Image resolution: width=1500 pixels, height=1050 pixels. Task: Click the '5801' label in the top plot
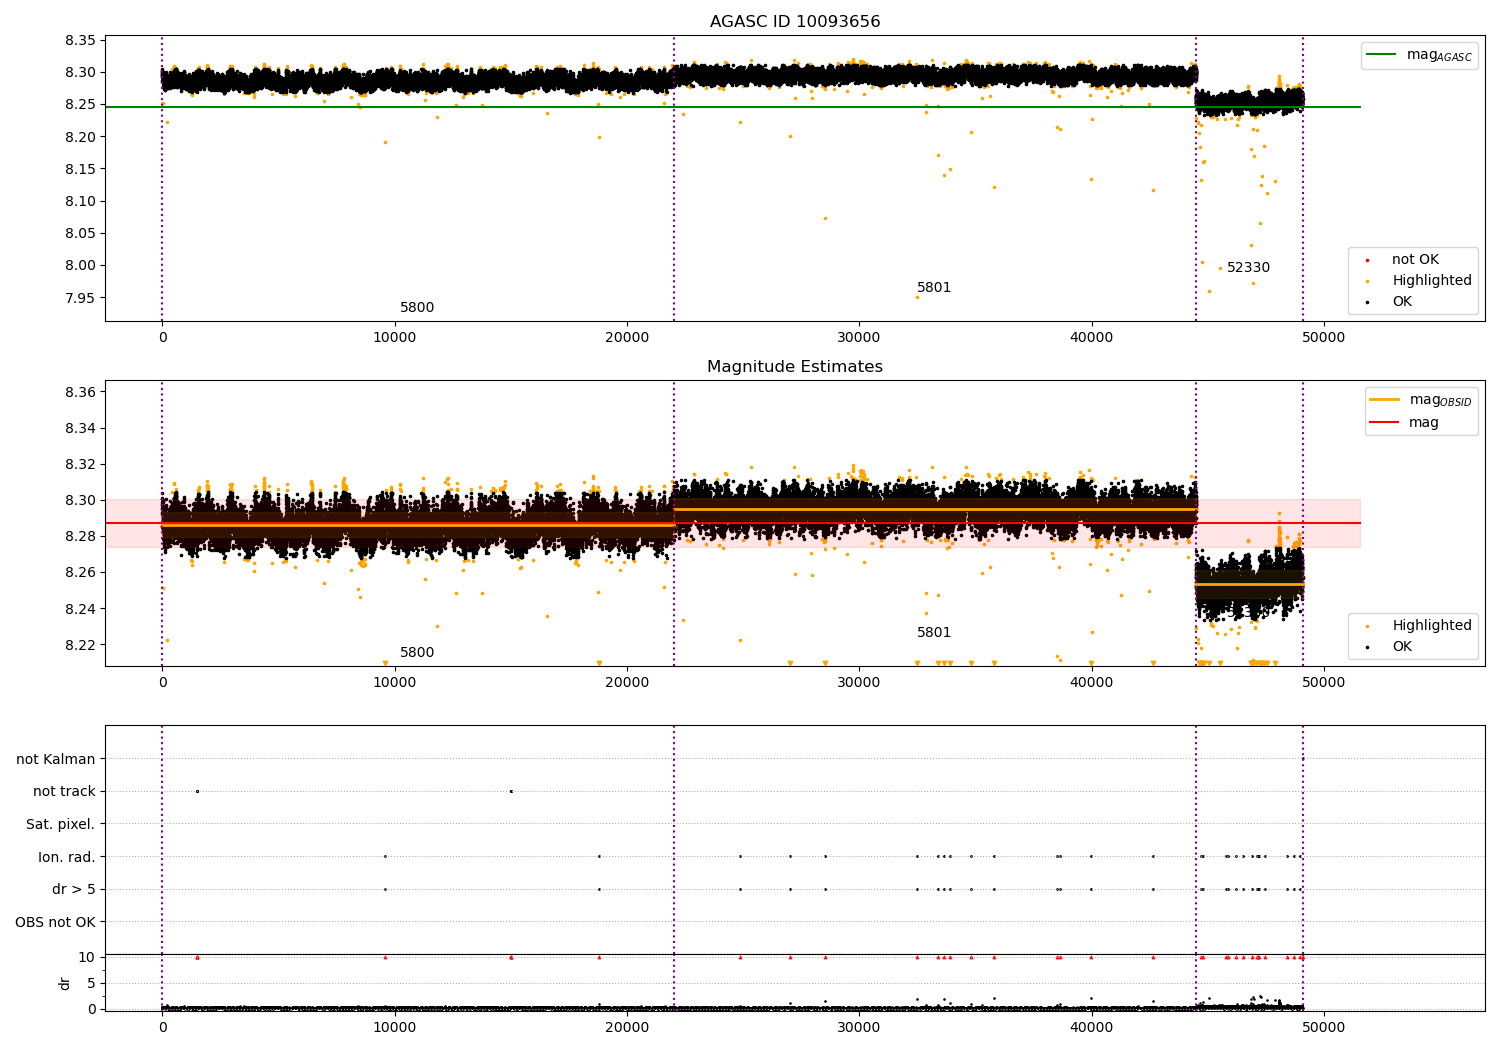coord(934,288)
